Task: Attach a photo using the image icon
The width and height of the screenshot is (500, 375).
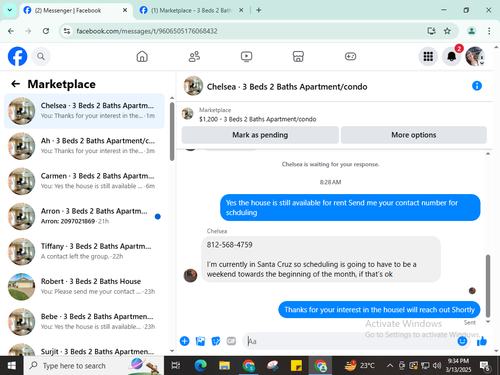Action: 200,341
